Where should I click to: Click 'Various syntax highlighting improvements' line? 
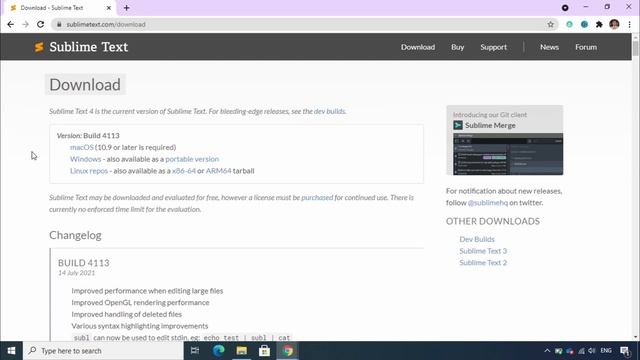coord(140,326)
